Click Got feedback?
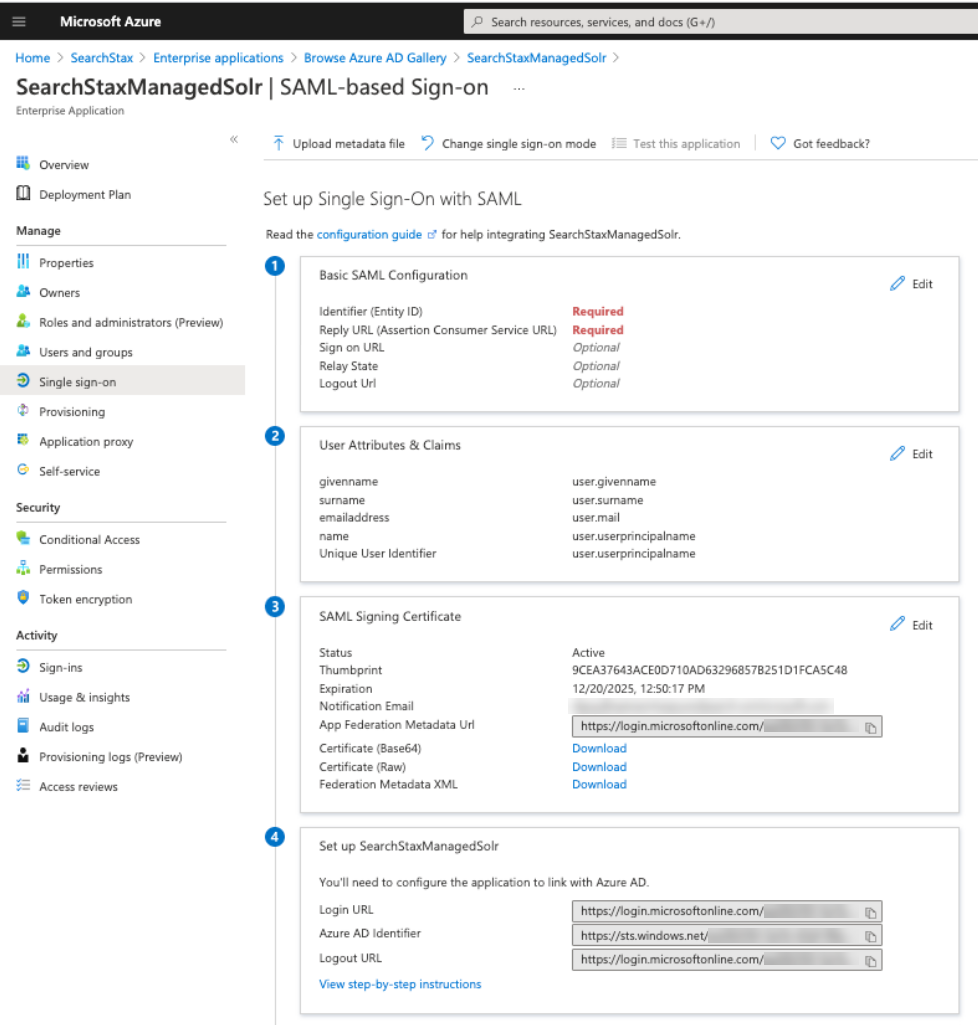This screenshot has width=978, height=1025. click(x=820, y=144)
